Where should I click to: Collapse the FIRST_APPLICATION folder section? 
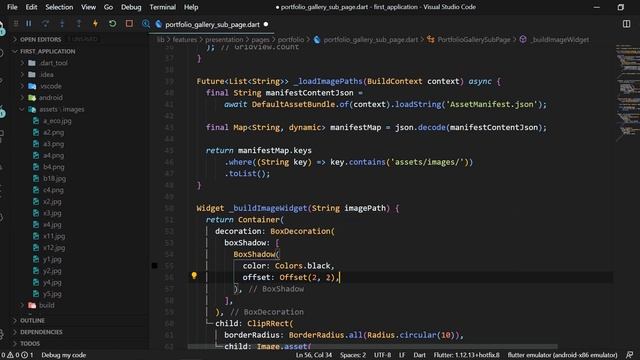(x=48, y=51)
